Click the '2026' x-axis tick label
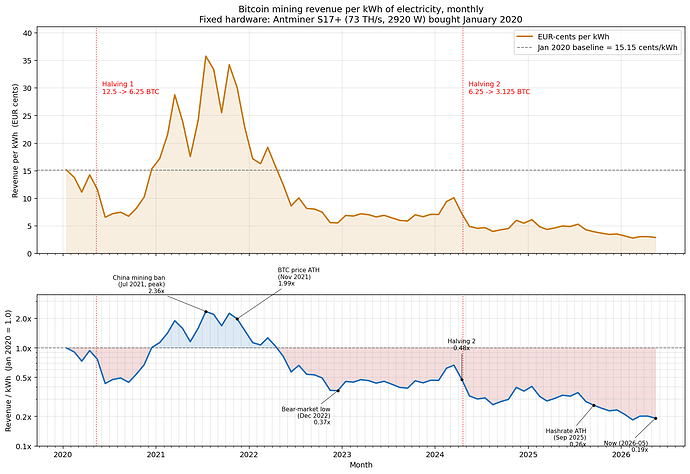Viewport: 690px width, 474px height. [621, 455]
